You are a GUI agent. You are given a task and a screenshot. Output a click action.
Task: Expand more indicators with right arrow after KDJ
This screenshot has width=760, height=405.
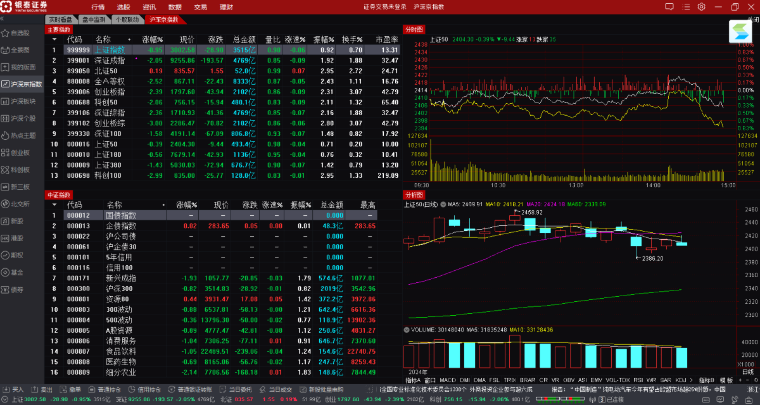click(x=690, y=380)
